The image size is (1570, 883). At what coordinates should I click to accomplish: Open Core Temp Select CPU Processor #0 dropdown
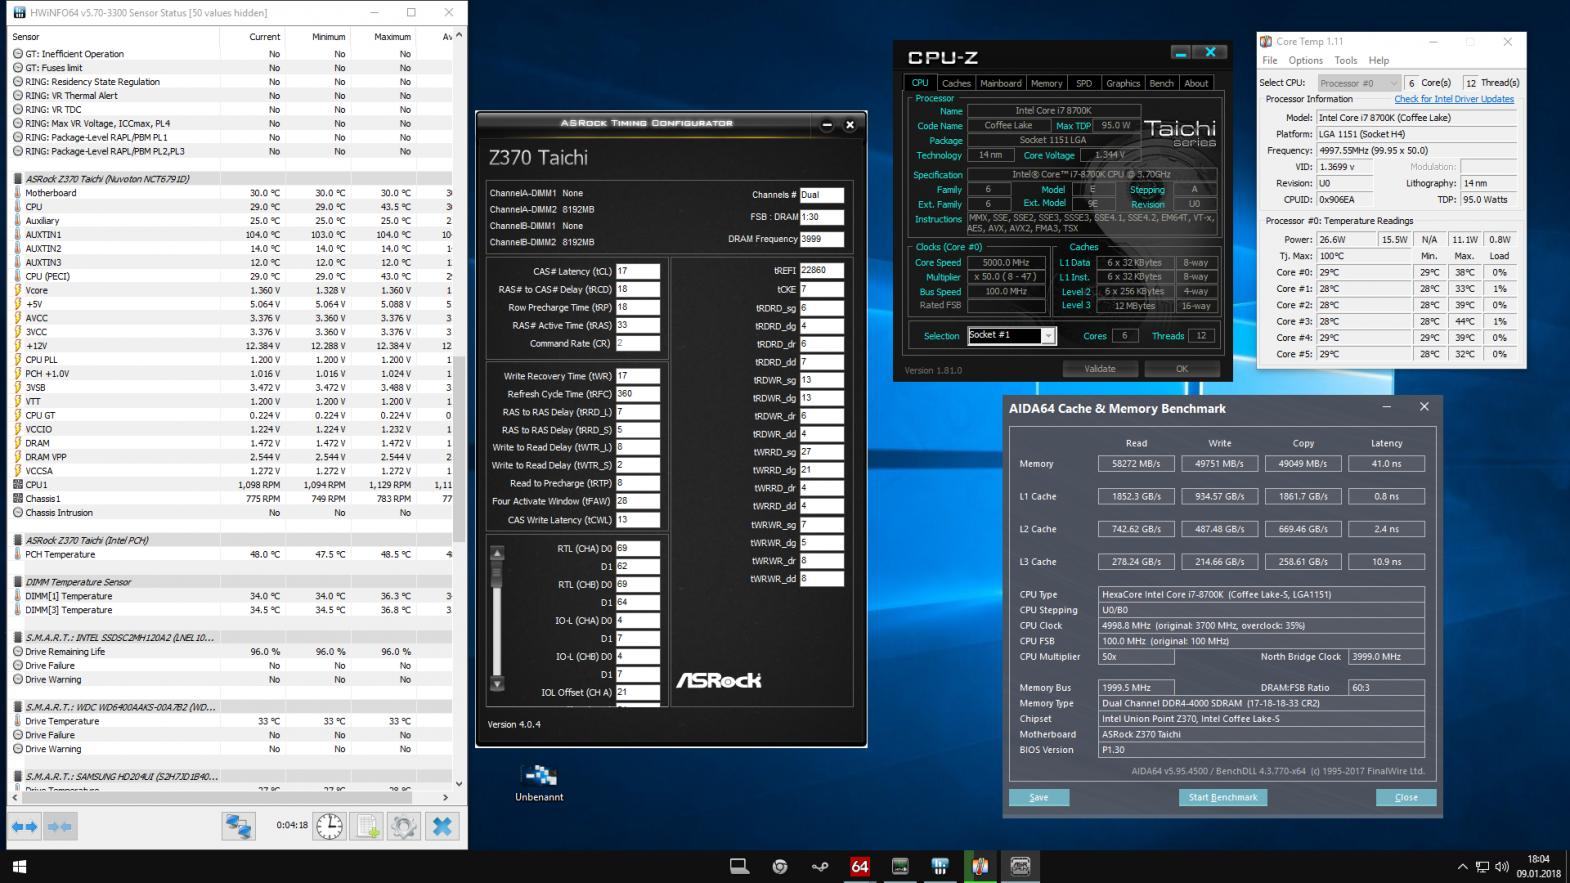click(1359, 83)
